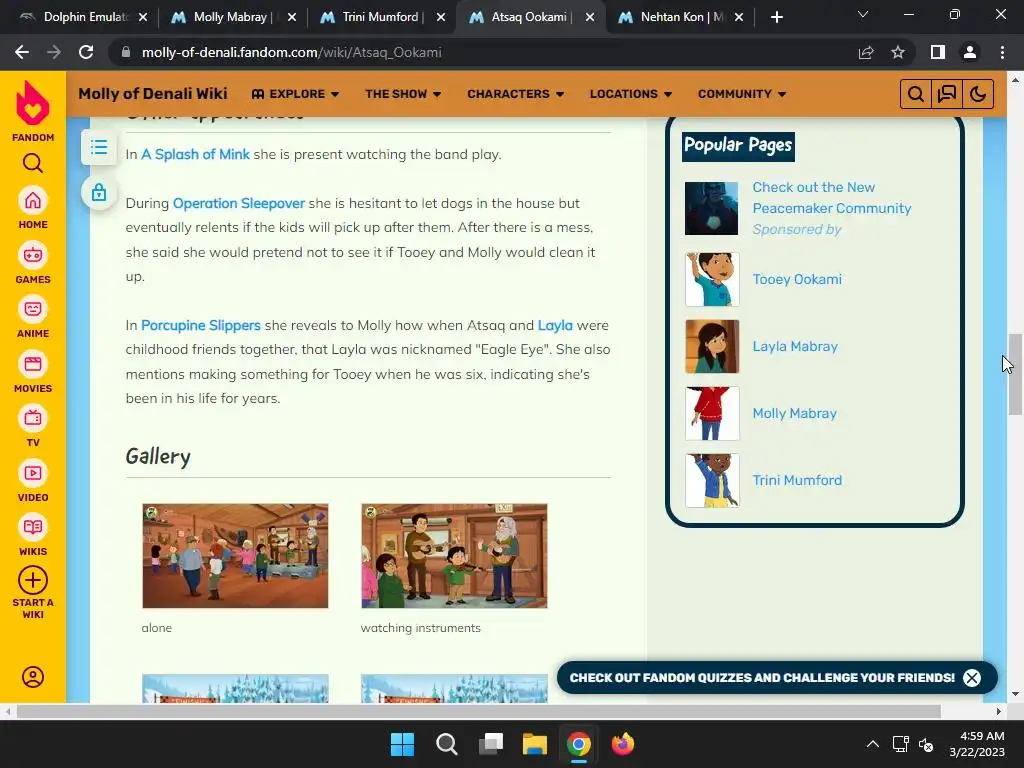The height and width of the screenshot is (768, 1024).
Task: Open 'watching instruments' gallery image
Action: [x=454, y=556]
